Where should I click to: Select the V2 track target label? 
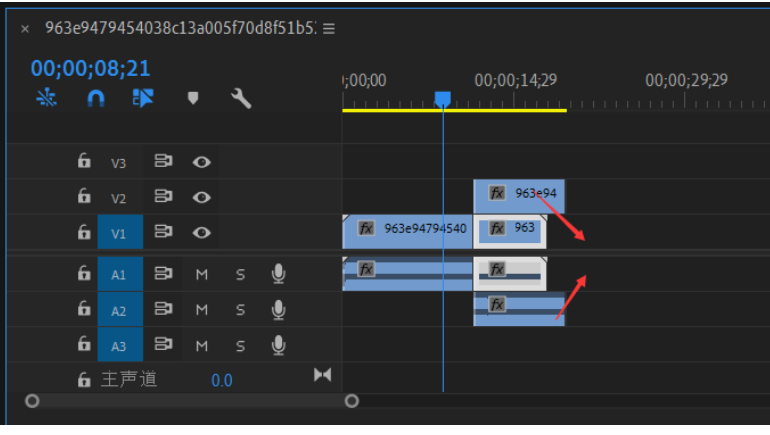pyautogui.click(x=118, y=198)
